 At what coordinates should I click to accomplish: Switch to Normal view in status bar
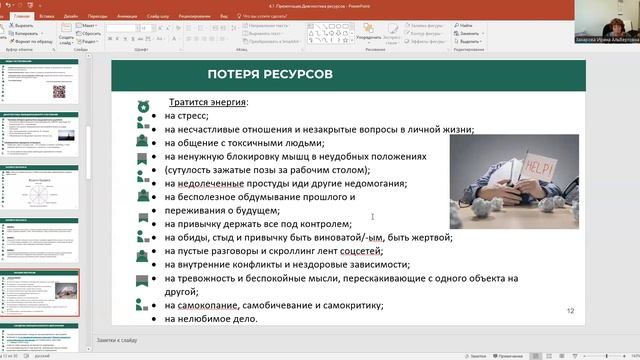[x=536, y=356]
